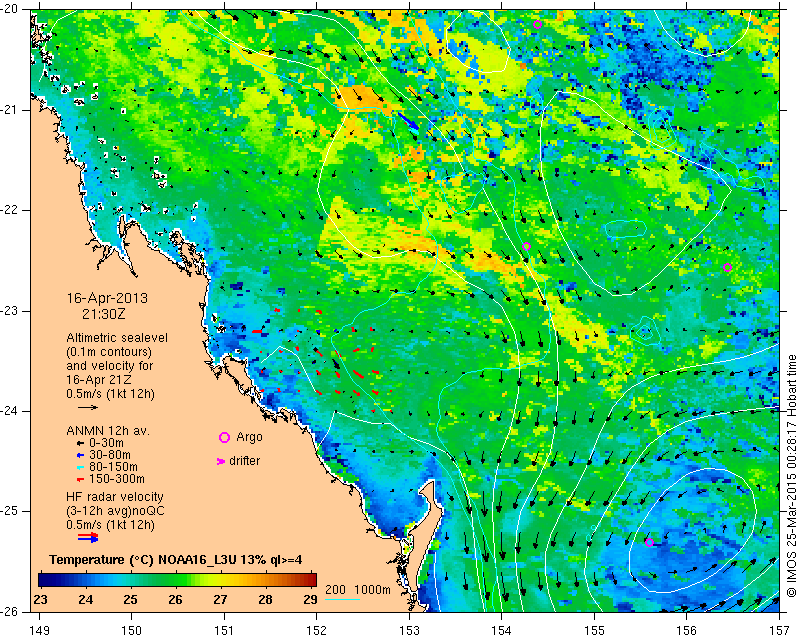The image size is (800, 640).
Task: Click the 'Altimetric sealevel' legend text
Action: coord(117,338)
